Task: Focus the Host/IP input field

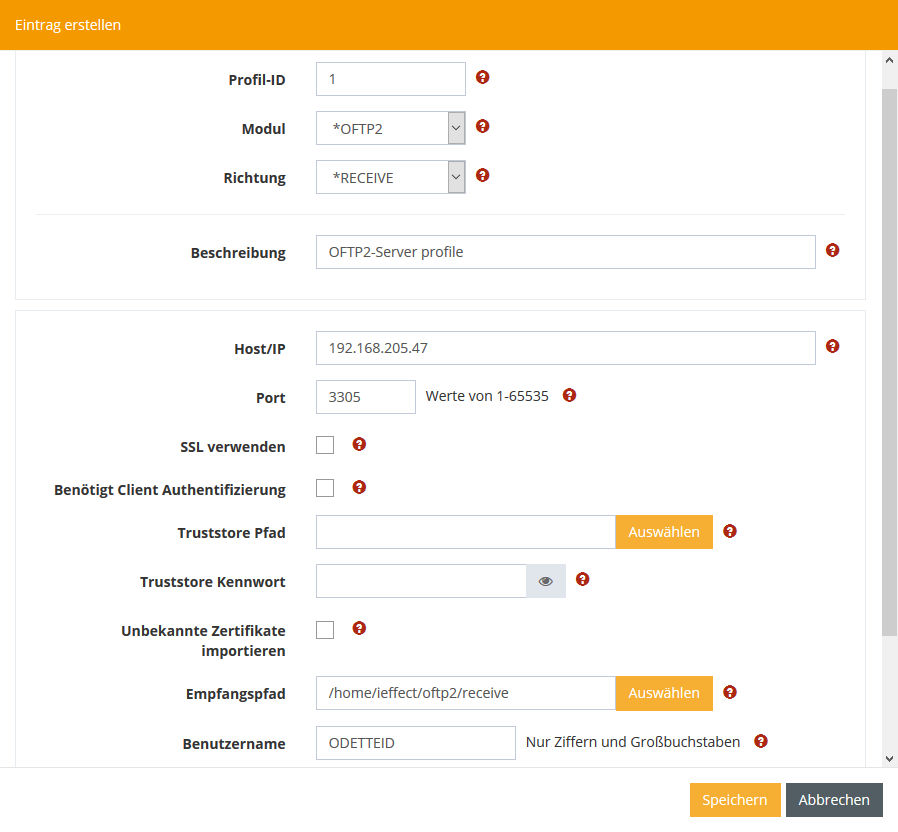Action: (x=565, y=348)
